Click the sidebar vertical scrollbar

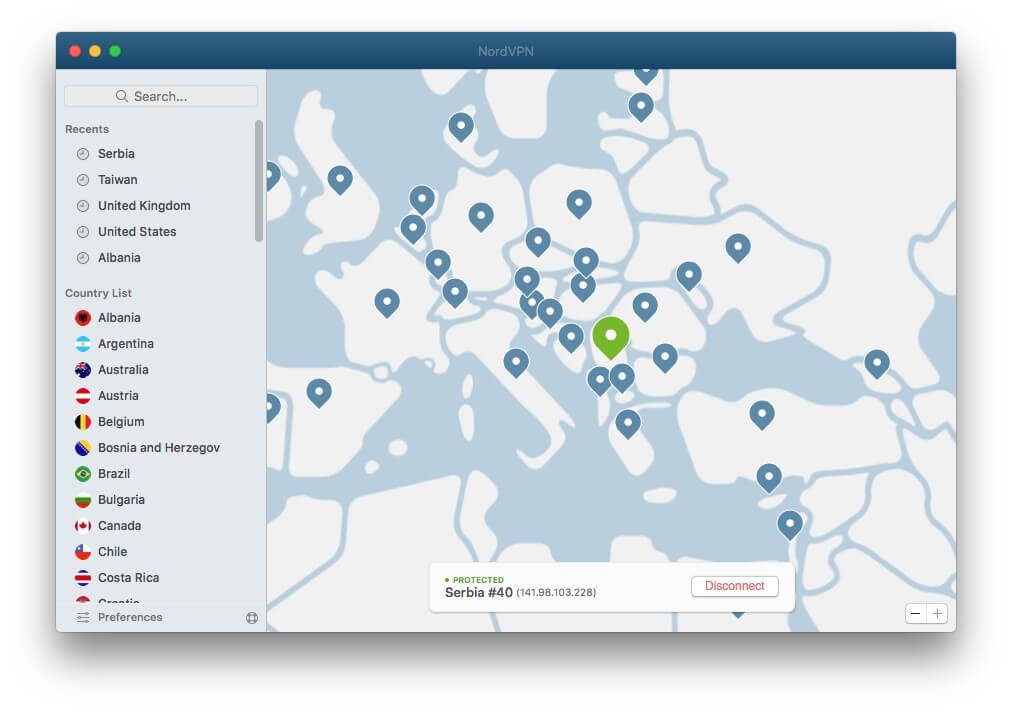pyautogui.click(x=259, y=181)
